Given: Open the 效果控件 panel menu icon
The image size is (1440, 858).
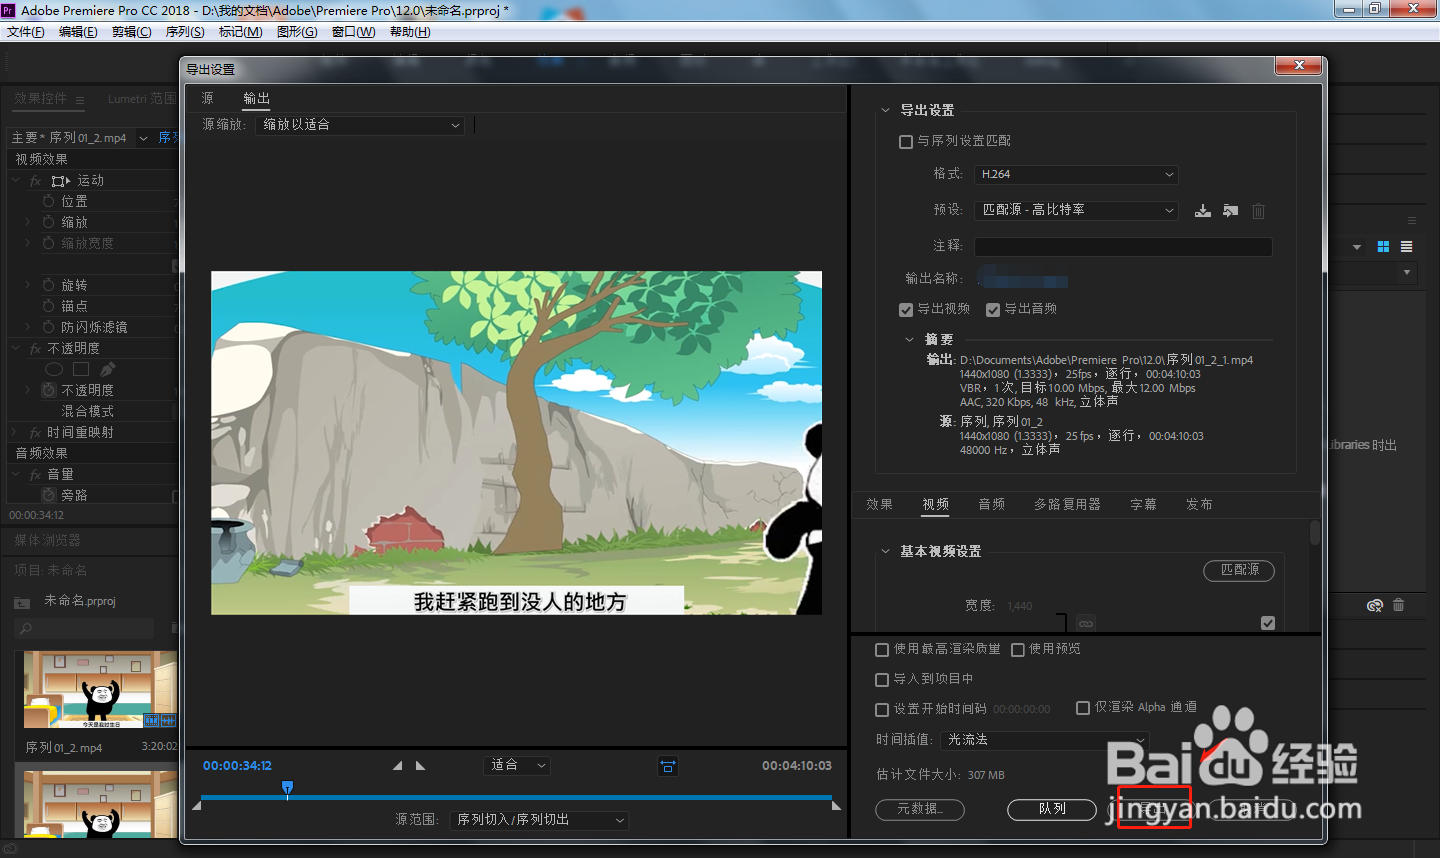Looking at the screenshot, I should 80,100.
